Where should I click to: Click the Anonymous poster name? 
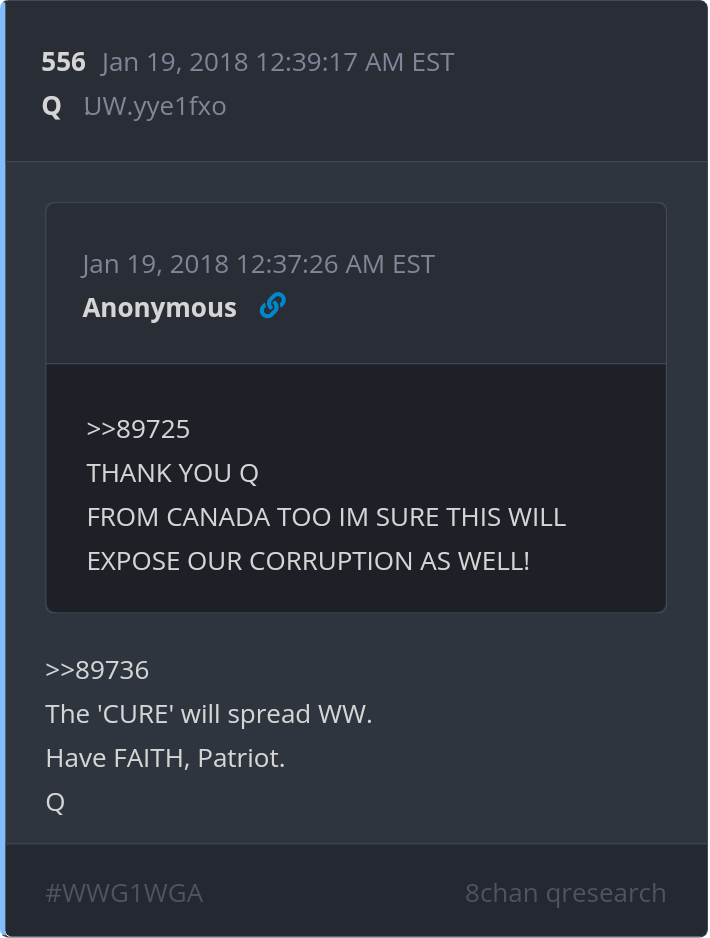coord(159,307)
